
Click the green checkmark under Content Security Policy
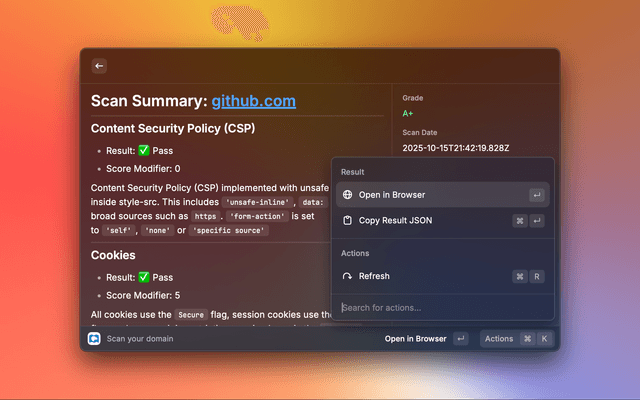[x=145, y=150]
